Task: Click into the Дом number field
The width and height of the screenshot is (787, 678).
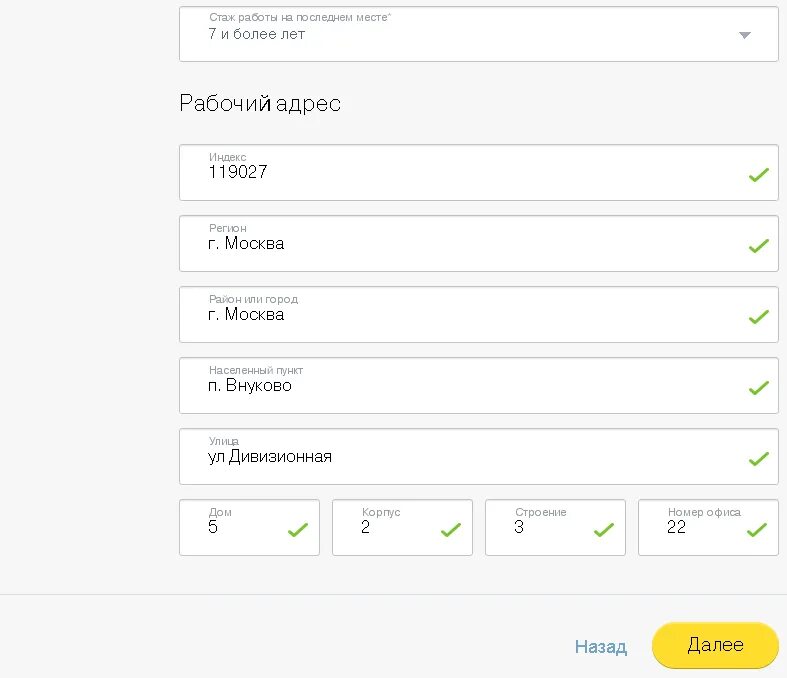Action: (240, 528)
